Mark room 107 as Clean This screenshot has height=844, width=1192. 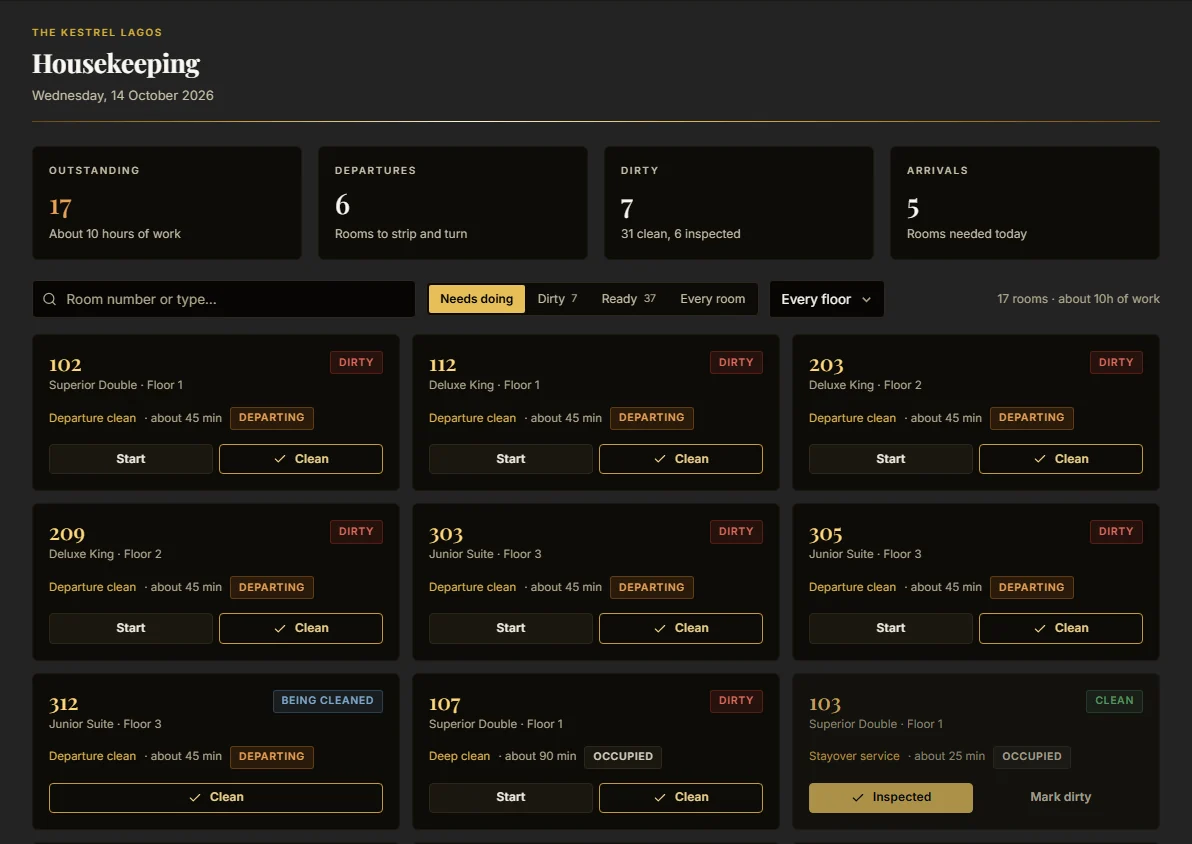(x=681, y=798)
